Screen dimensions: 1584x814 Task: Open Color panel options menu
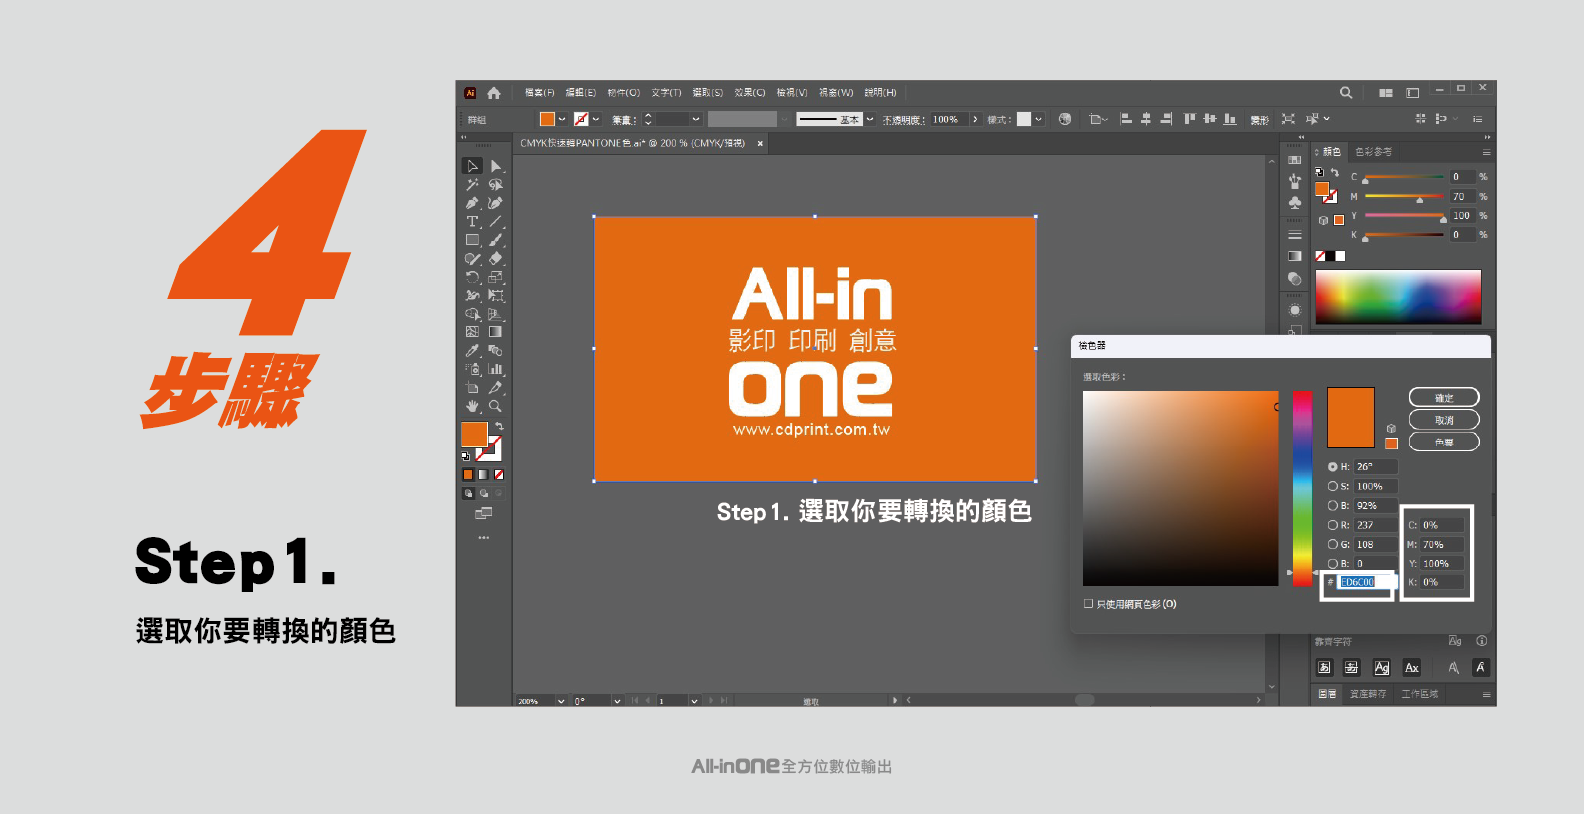pos(1486,152)
